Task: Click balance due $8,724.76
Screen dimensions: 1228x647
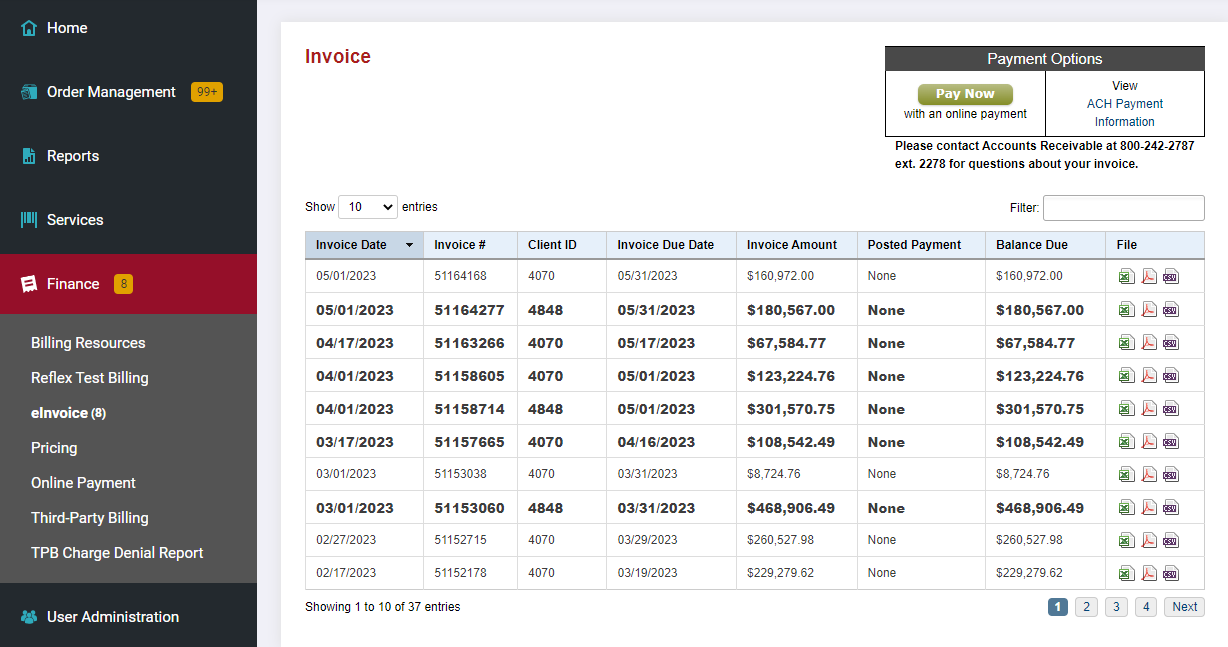Action: (x=1023, y=474)
